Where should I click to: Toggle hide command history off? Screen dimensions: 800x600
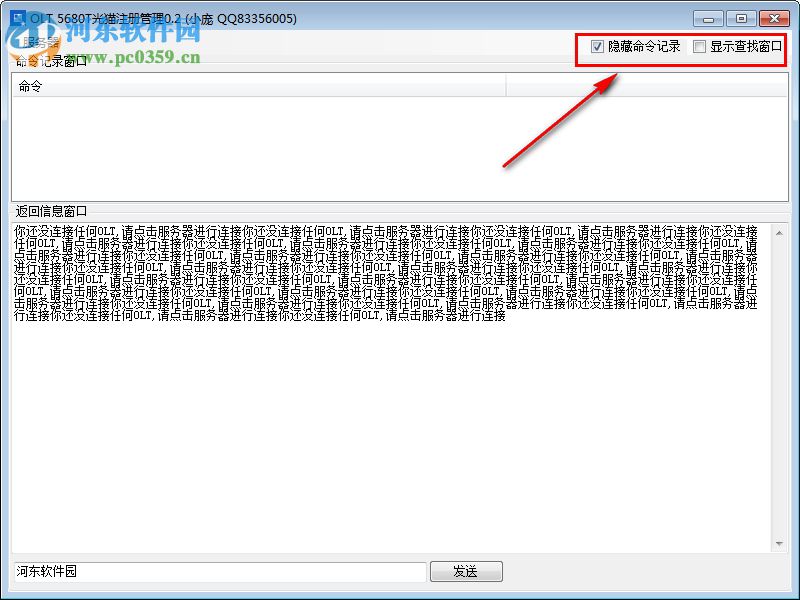pos(597,45)
